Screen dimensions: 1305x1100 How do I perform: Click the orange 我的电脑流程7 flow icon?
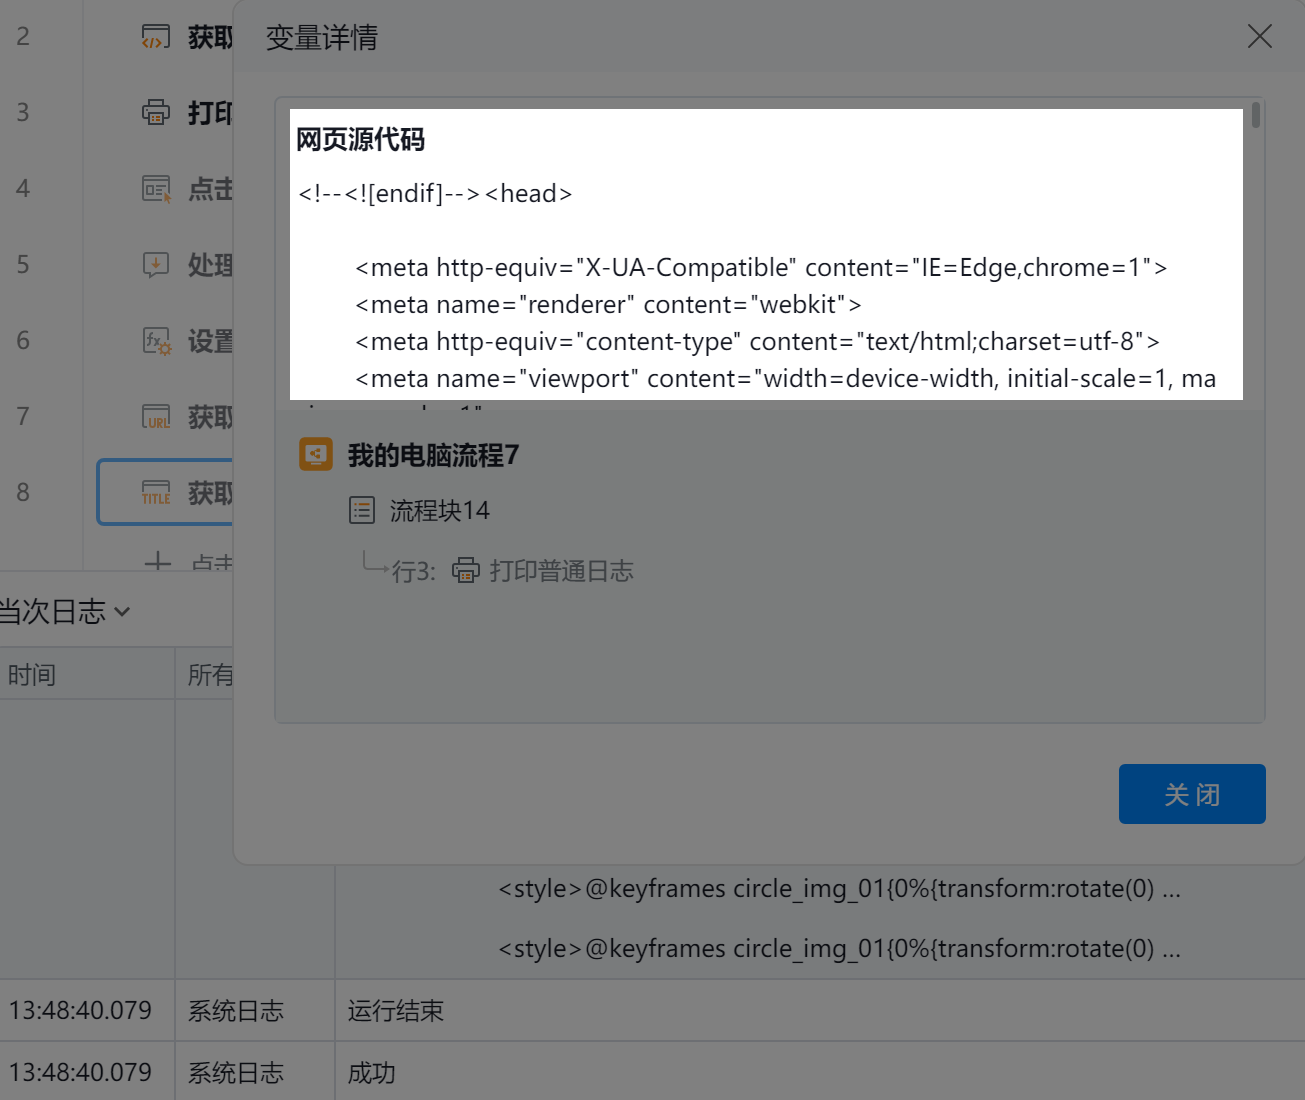316,455
